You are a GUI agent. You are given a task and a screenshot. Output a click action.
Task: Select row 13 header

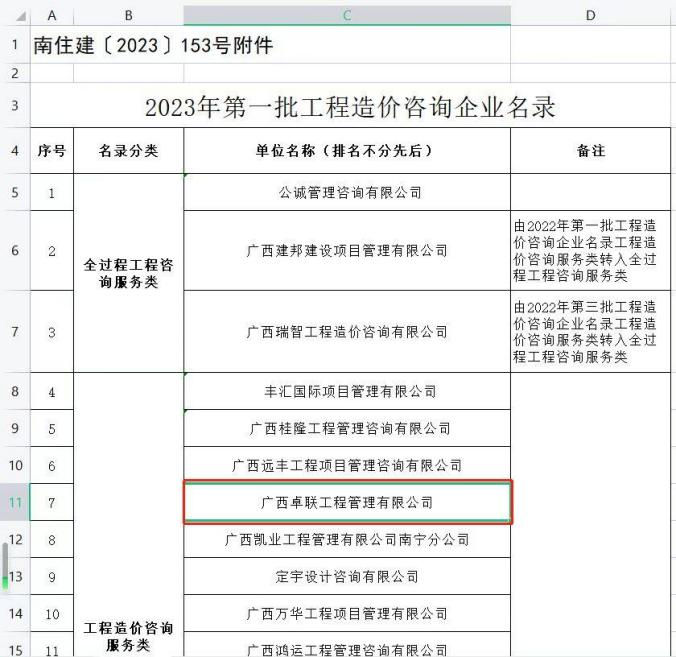15,576
